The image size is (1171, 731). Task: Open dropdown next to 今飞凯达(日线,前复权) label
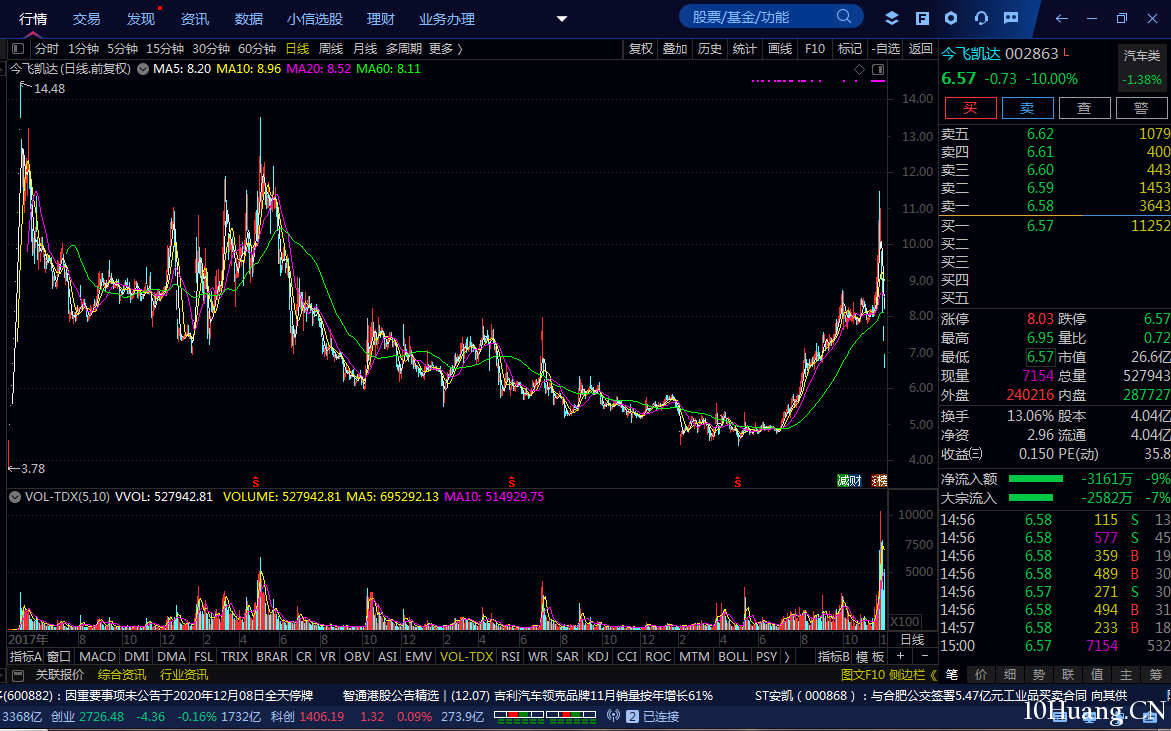pos(142,69)
